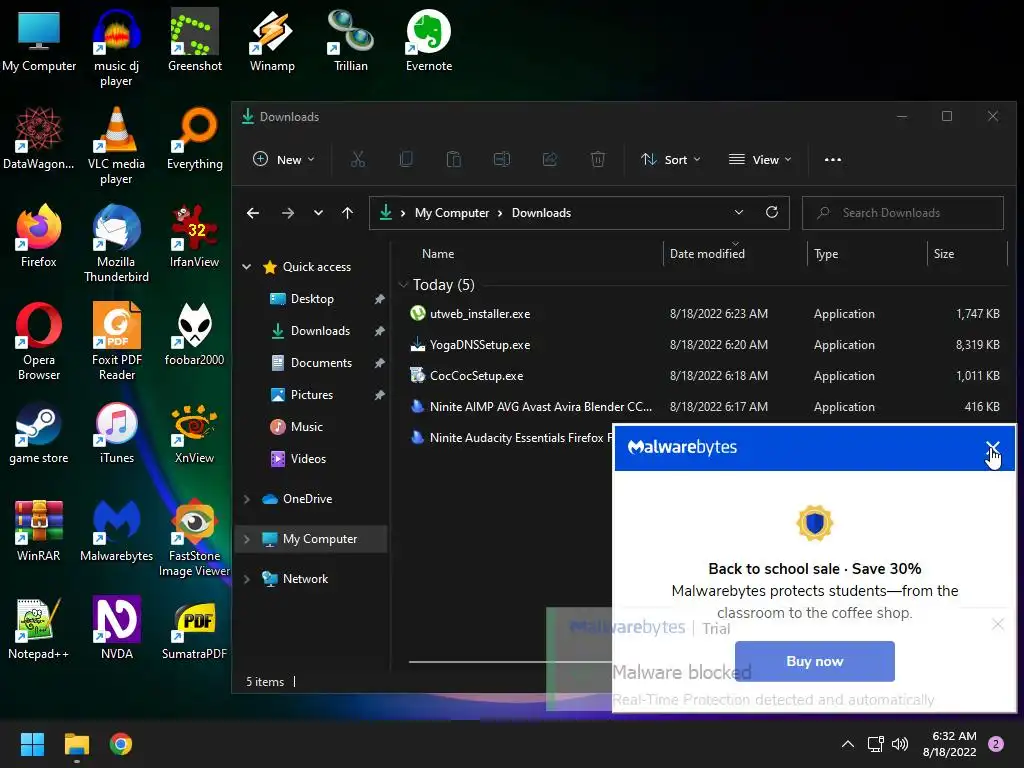The image size is (1024, 768).
Task: Refresh the Downloads folder view
Action: 772,212
